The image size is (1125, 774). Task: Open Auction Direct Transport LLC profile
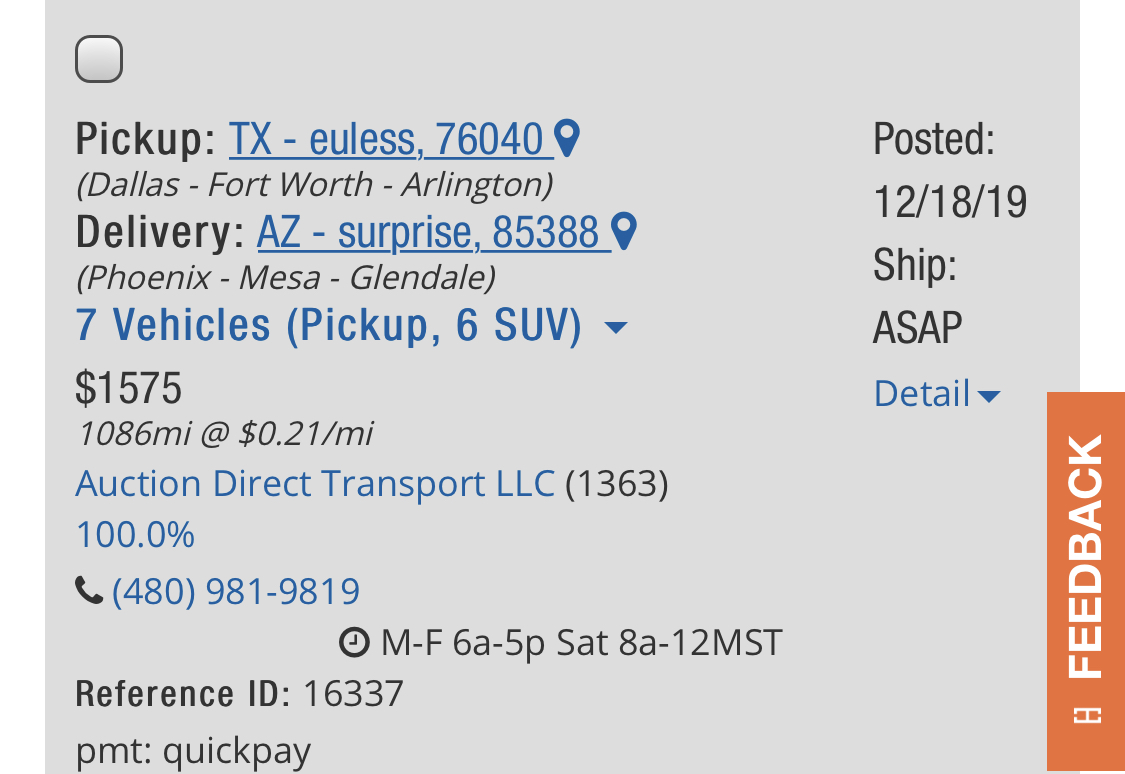(x=315, y=483)
